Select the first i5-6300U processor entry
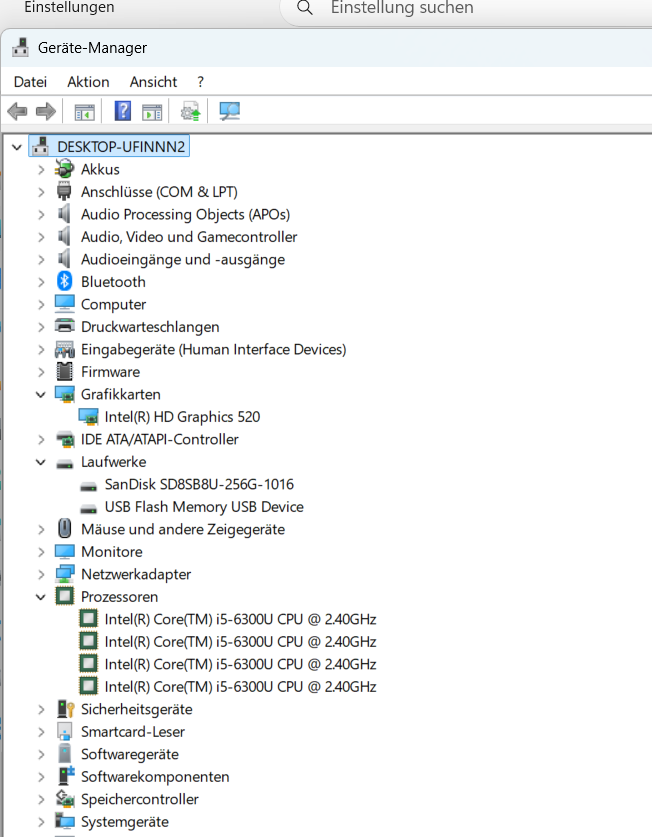 pyautogui.click(x=240, y=619)
